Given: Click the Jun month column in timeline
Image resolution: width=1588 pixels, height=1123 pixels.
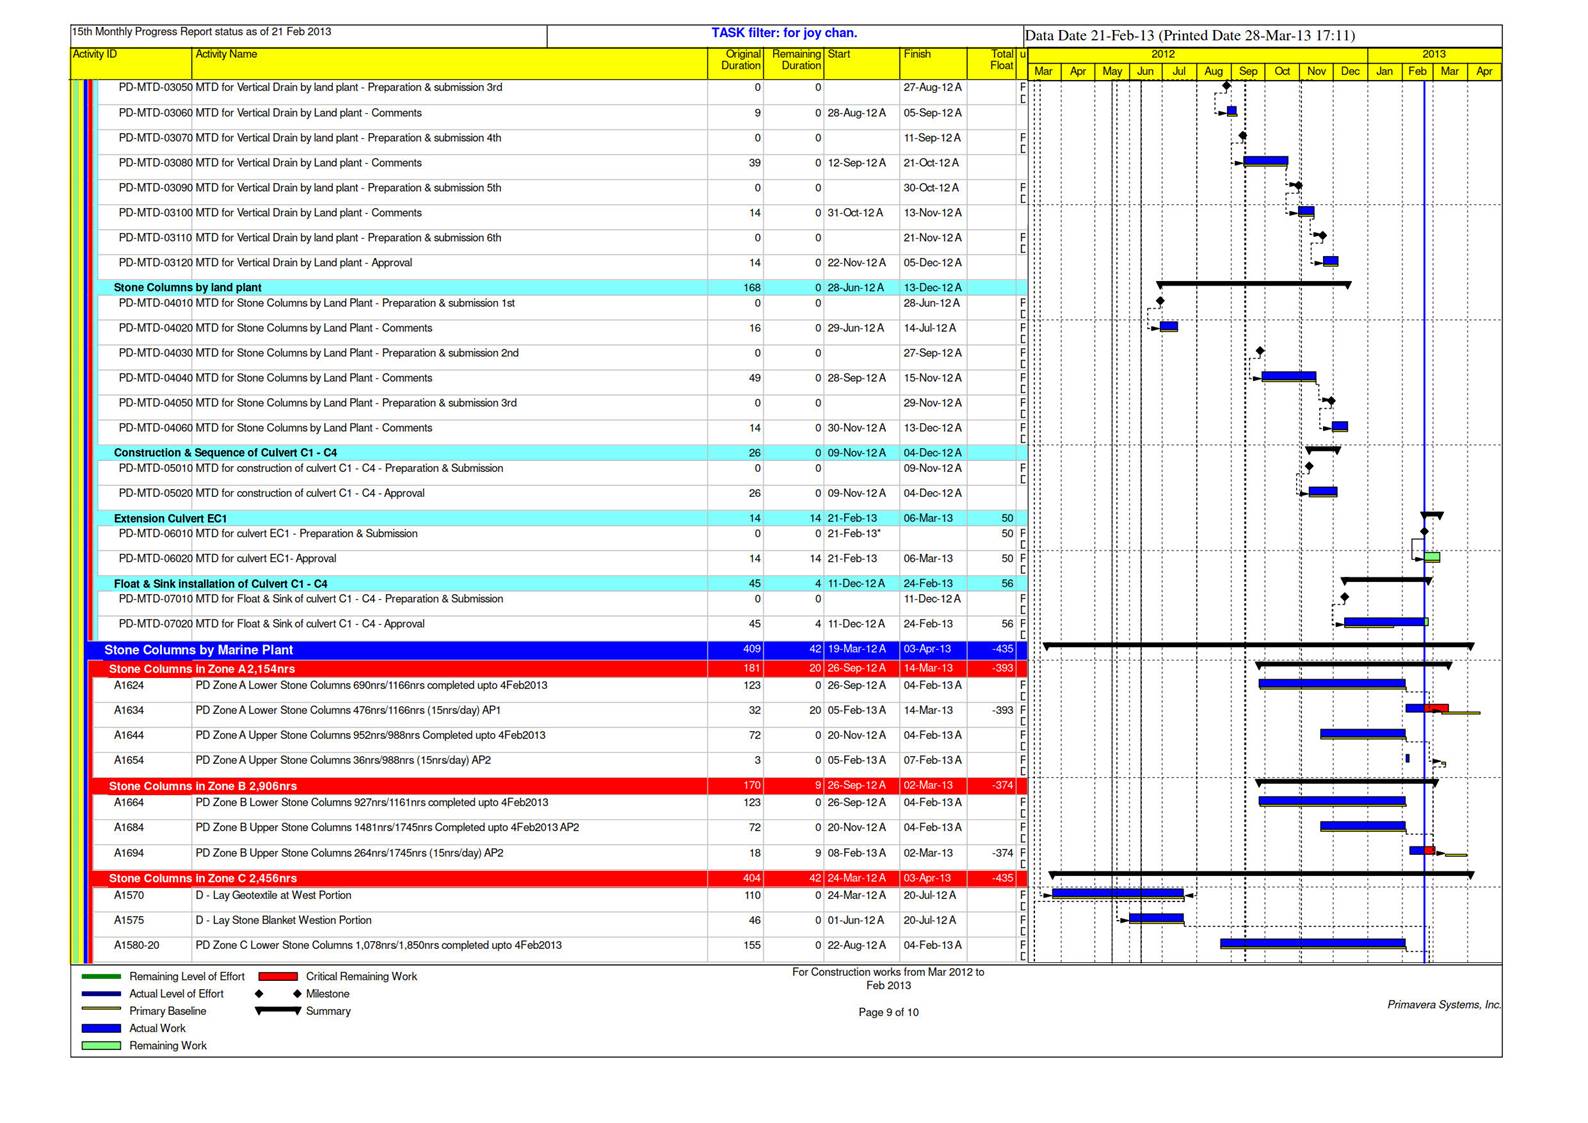Looking at the screenshot, I should 1145,71.
